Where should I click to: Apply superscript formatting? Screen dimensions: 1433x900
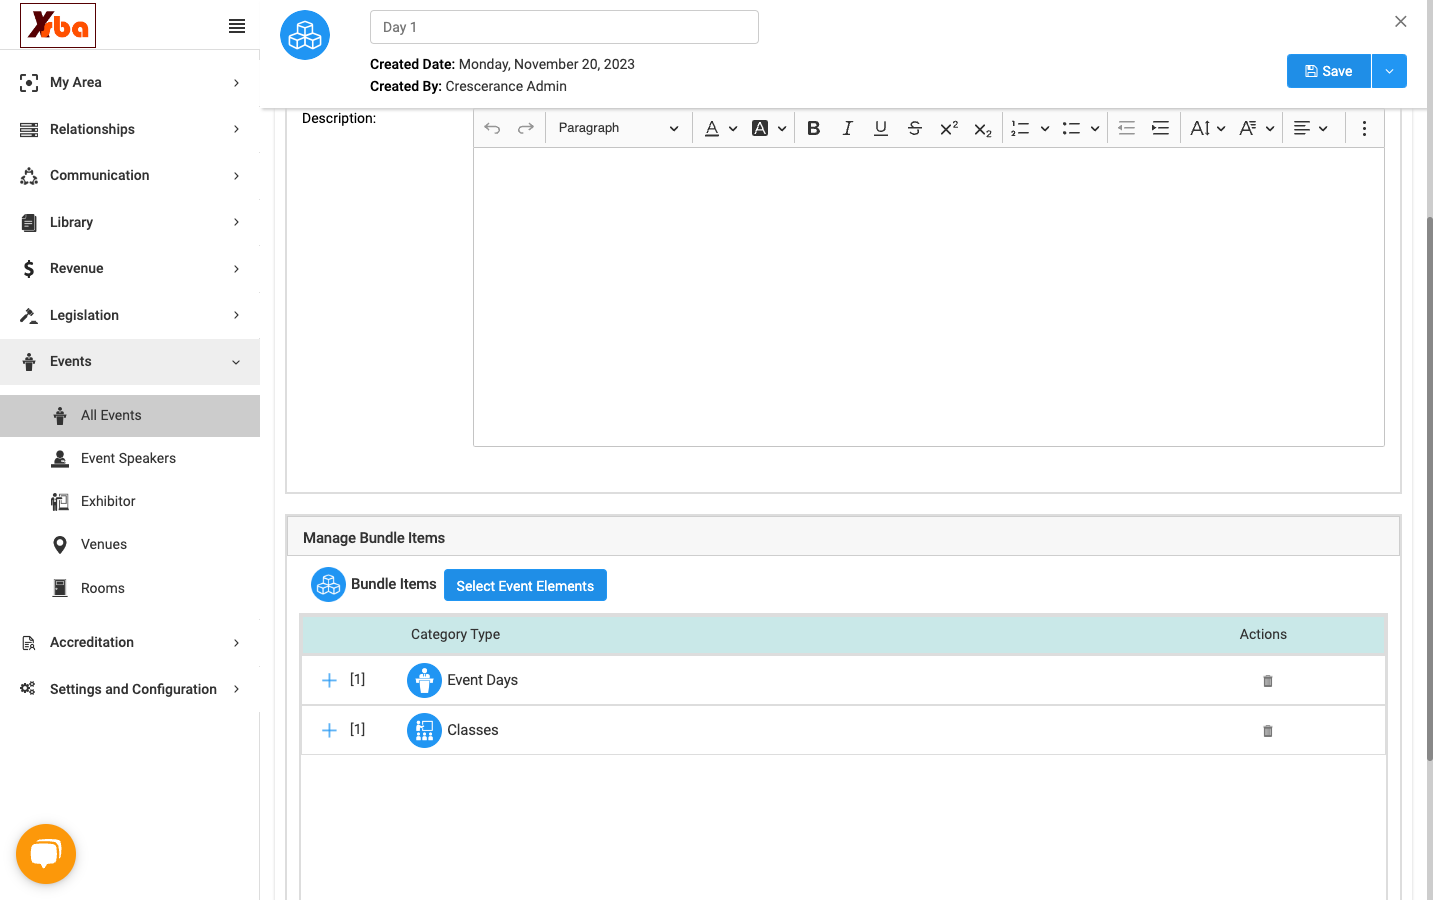point(949,128)
